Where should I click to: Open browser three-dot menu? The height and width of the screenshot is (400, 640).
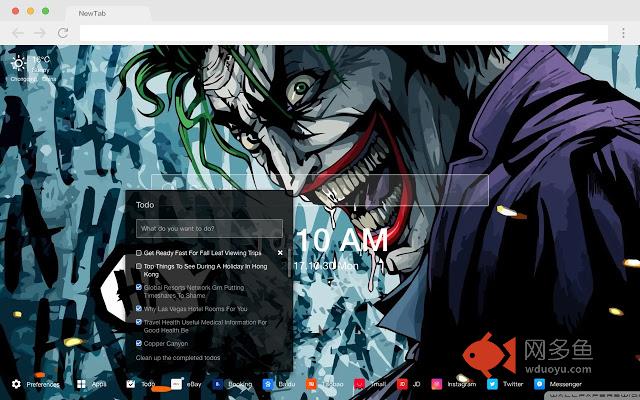tap(623, 33)
